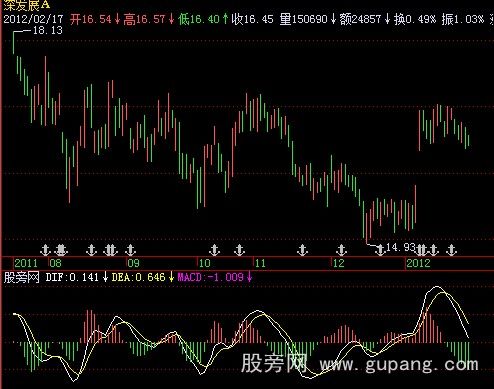Click the 14.93 lowest price label
The image size is (494, 389).
[400, 247]
